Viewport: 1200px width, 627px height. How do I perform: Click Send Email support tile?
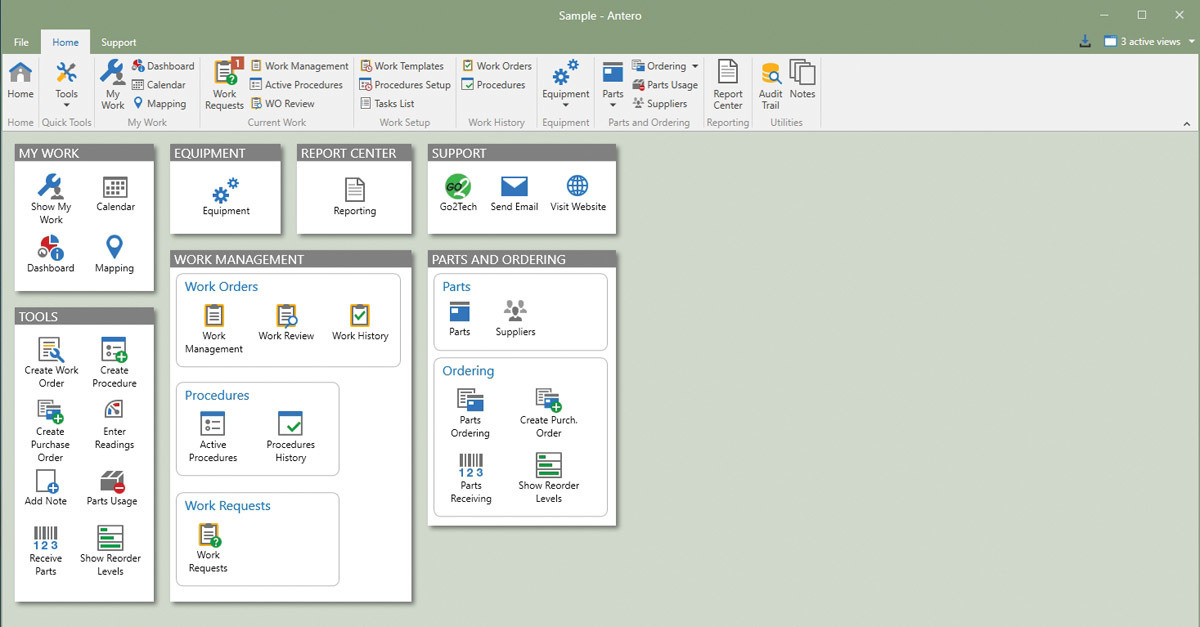514,193
